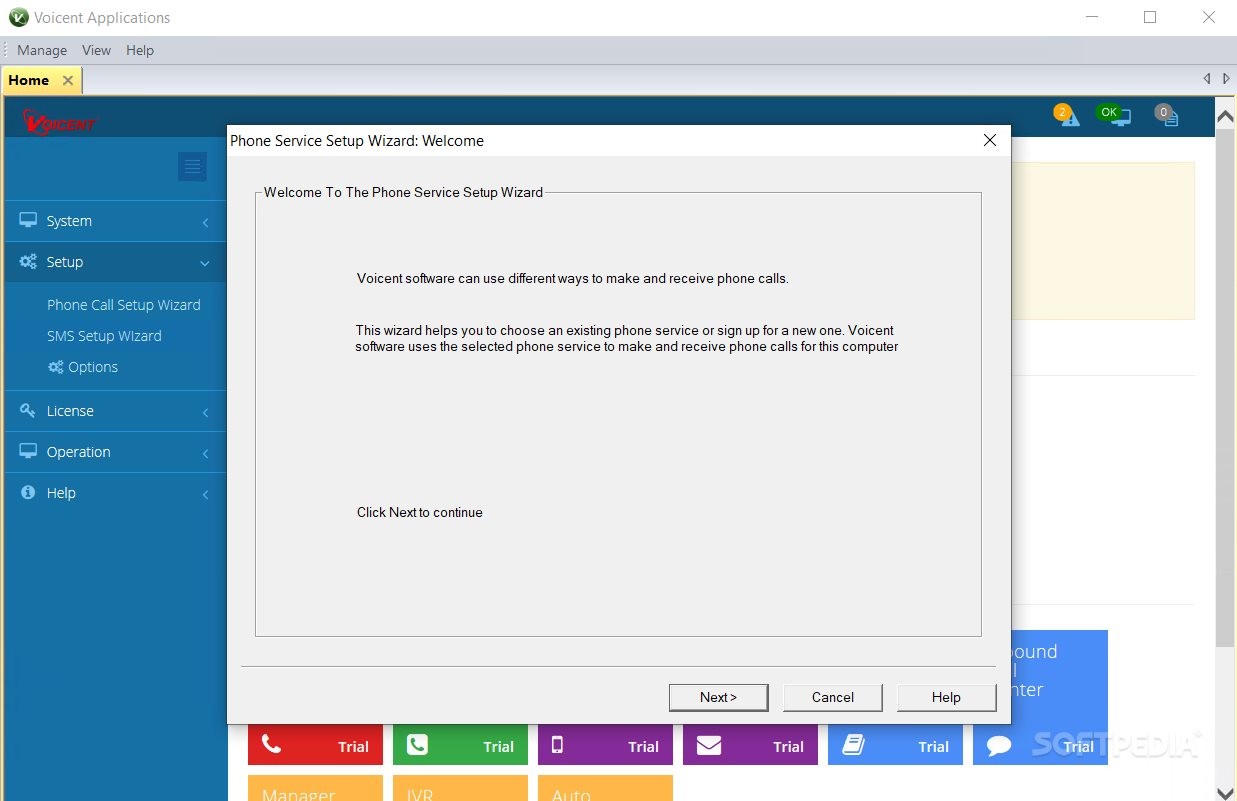Cancel the Phone Service Setup Wizard

[833, 697]
